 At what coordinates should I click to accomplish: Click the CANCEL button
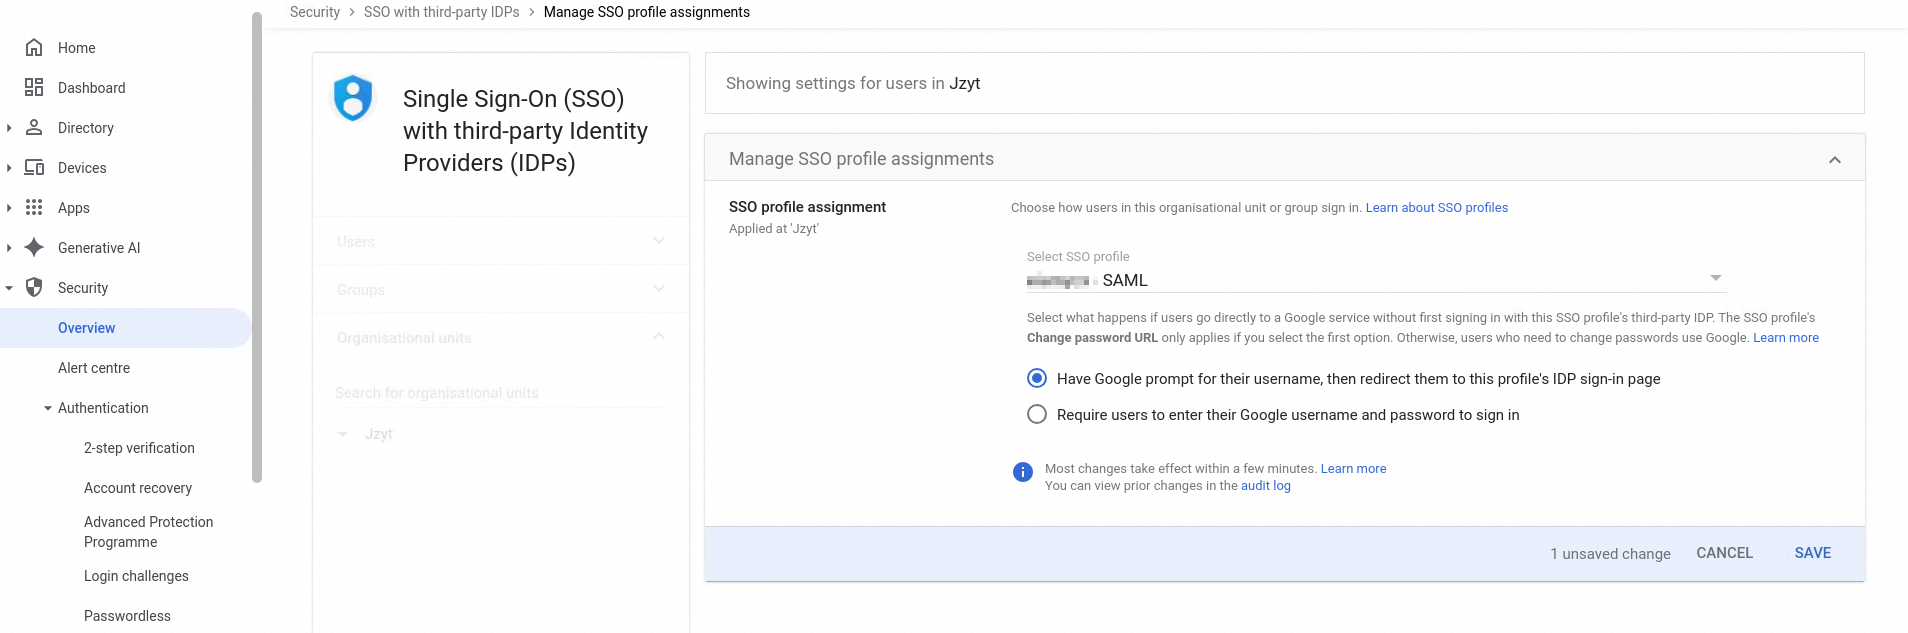click(1725, 553)
